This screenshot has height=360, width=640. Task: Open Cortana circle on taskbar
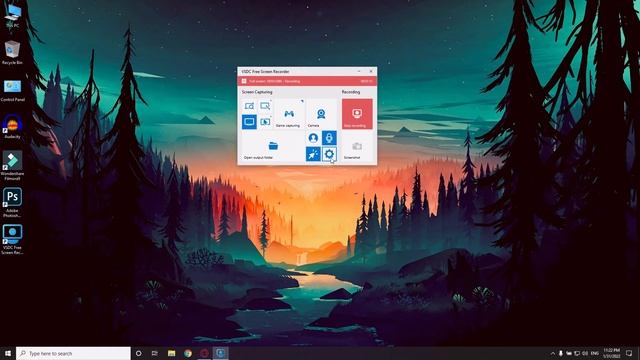138,353
